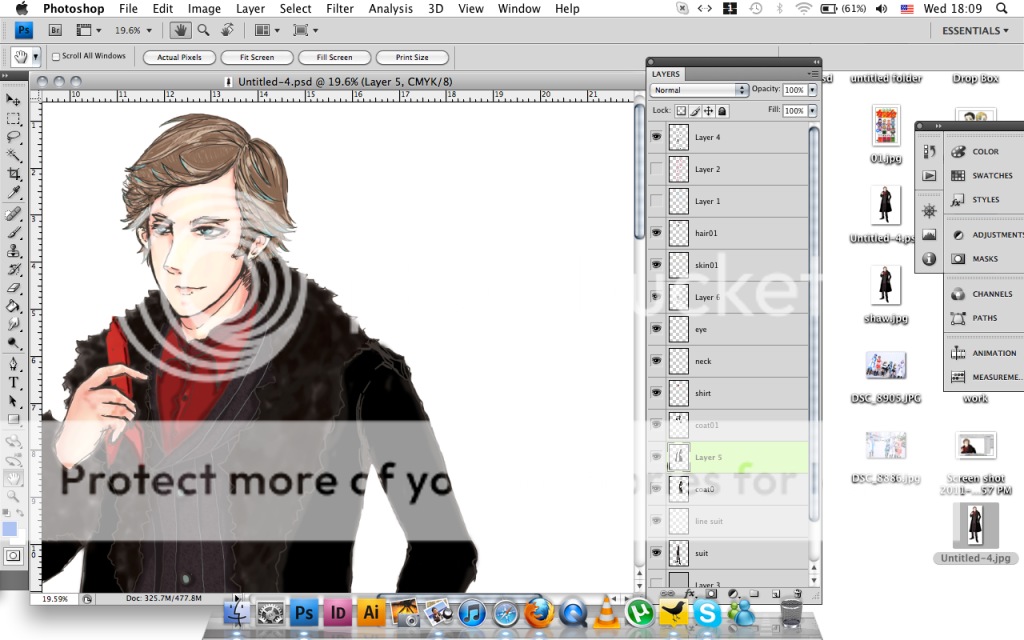The image size is (1024, 640).
Task: Select the Path Selection arrow tool
Action: [13, 401]
